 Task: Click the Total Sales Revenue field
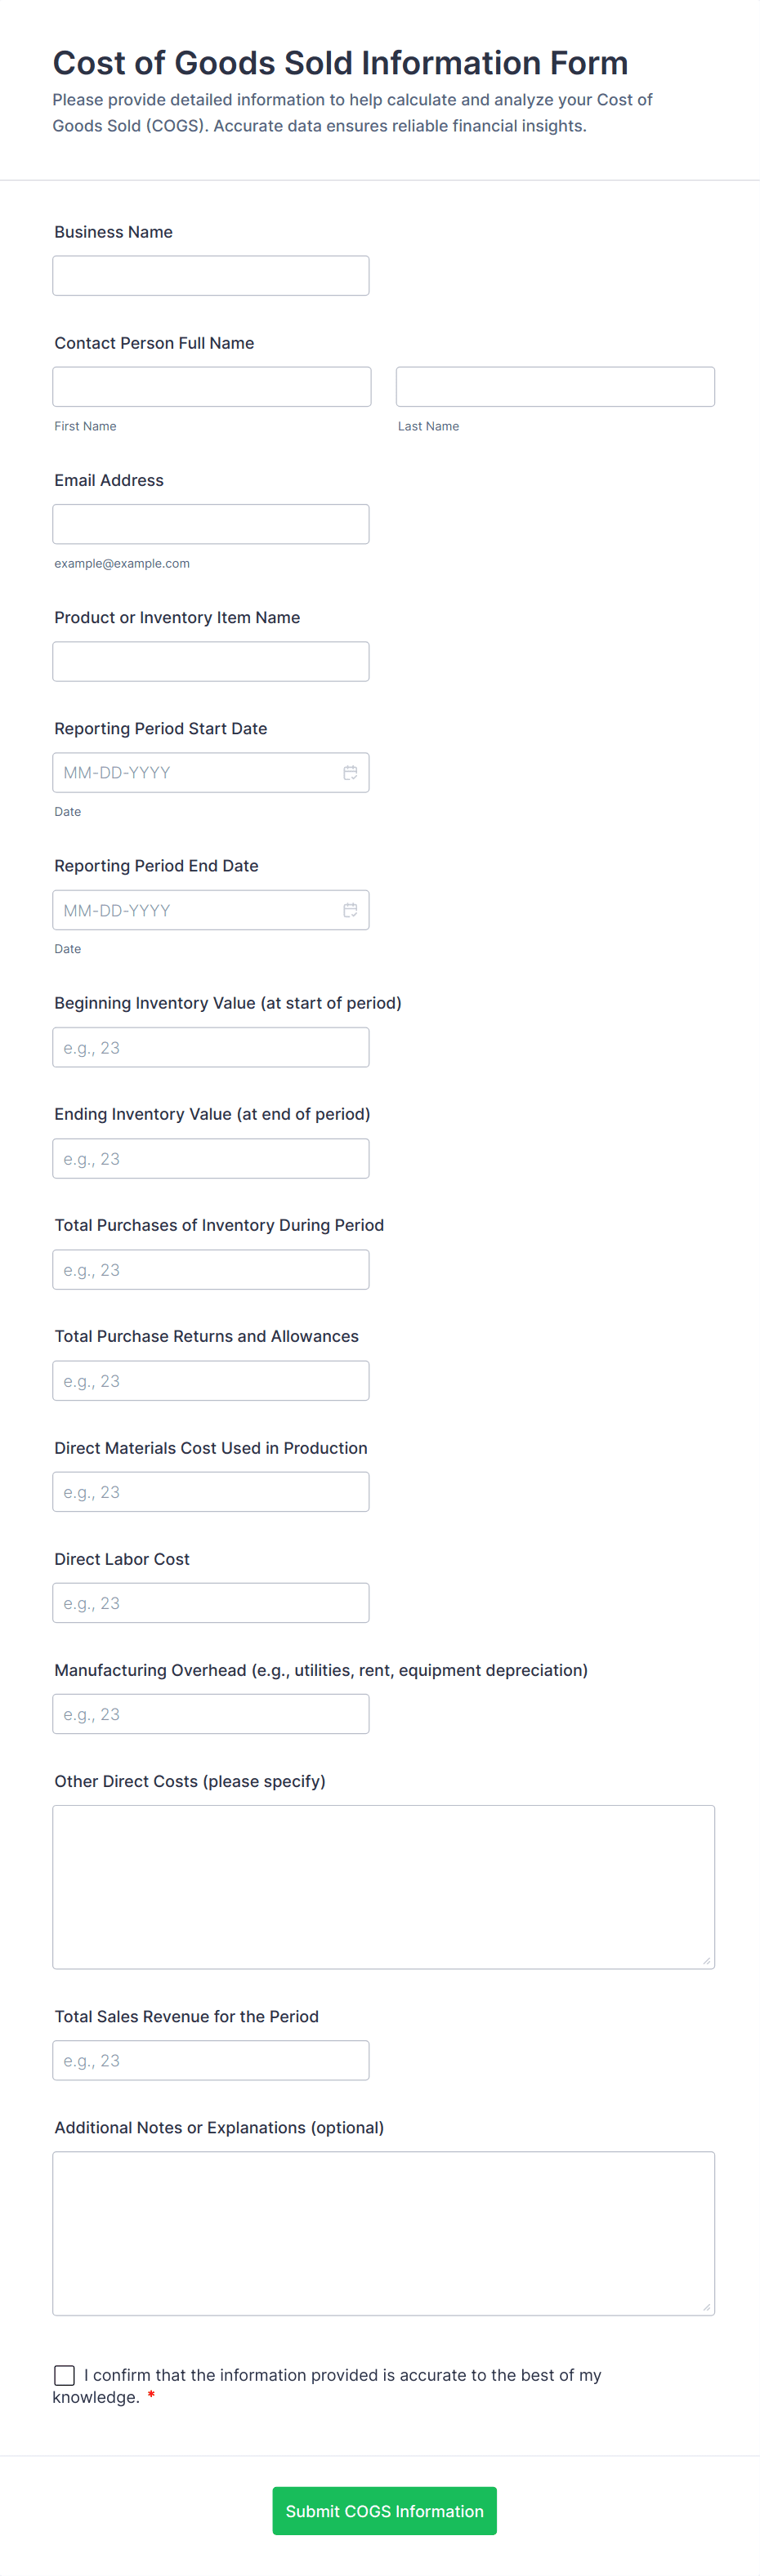point(210,2060)
